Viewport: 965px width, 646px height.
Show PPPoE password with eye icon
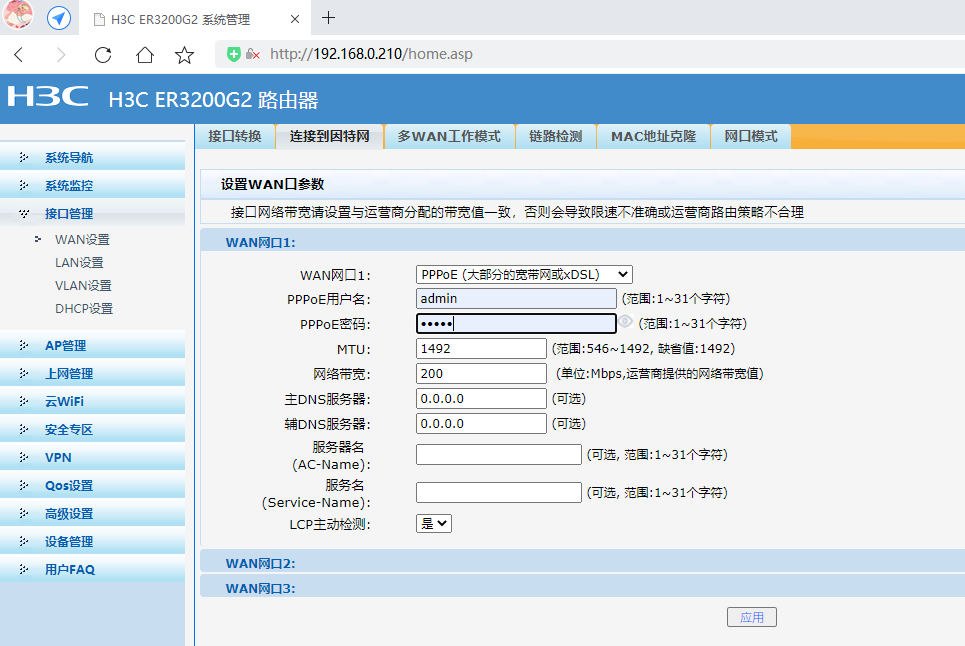[626, 322]
